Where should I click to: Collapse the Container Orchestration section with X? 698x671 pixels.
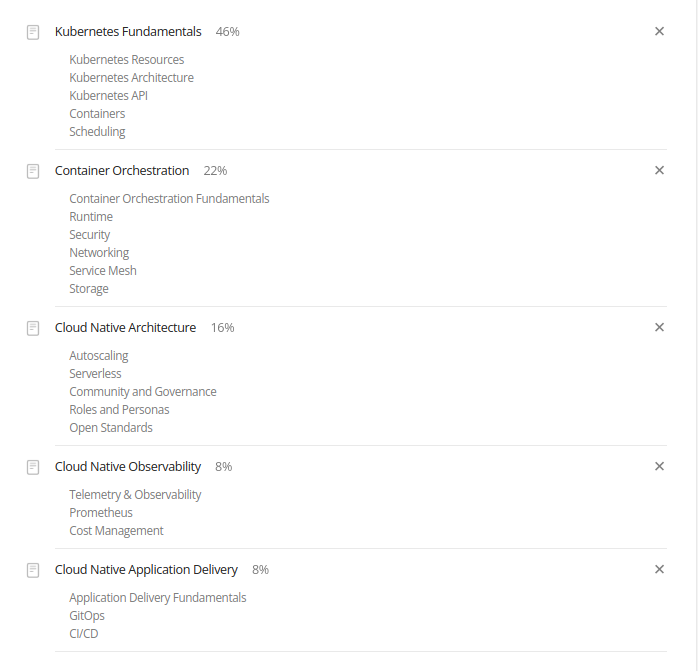click(x=659, y=170)
